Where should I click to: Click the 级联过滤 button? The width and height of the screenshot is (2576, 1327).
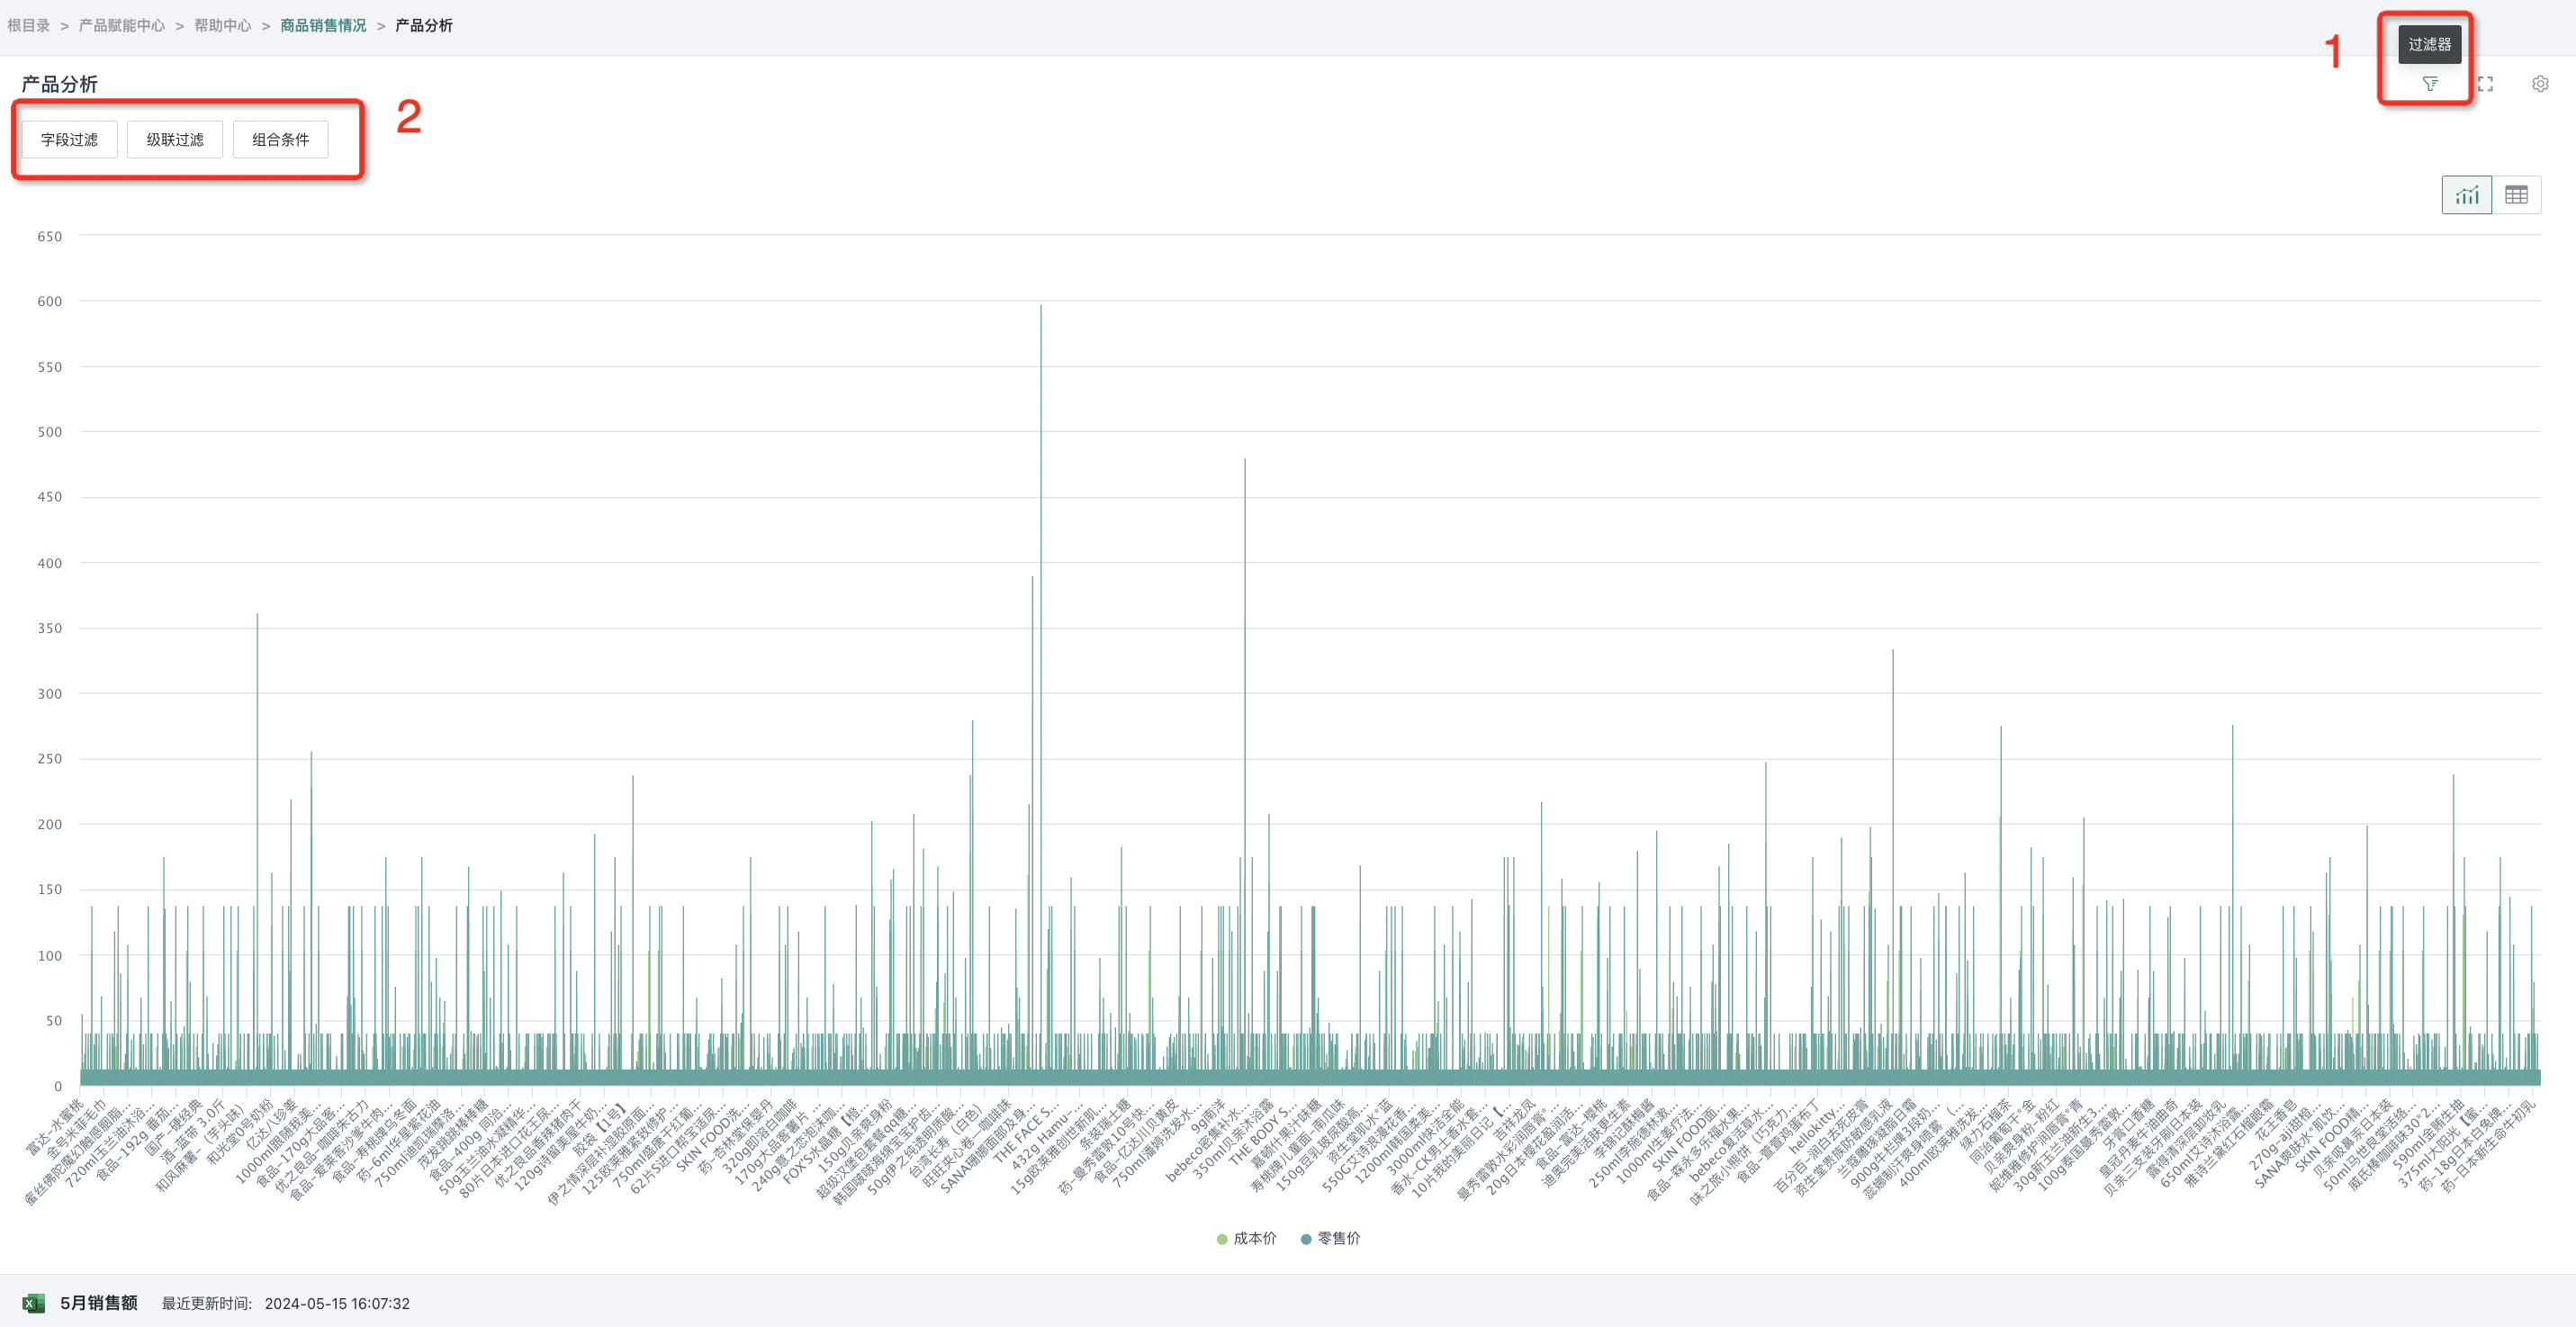[x=175, y=140]
